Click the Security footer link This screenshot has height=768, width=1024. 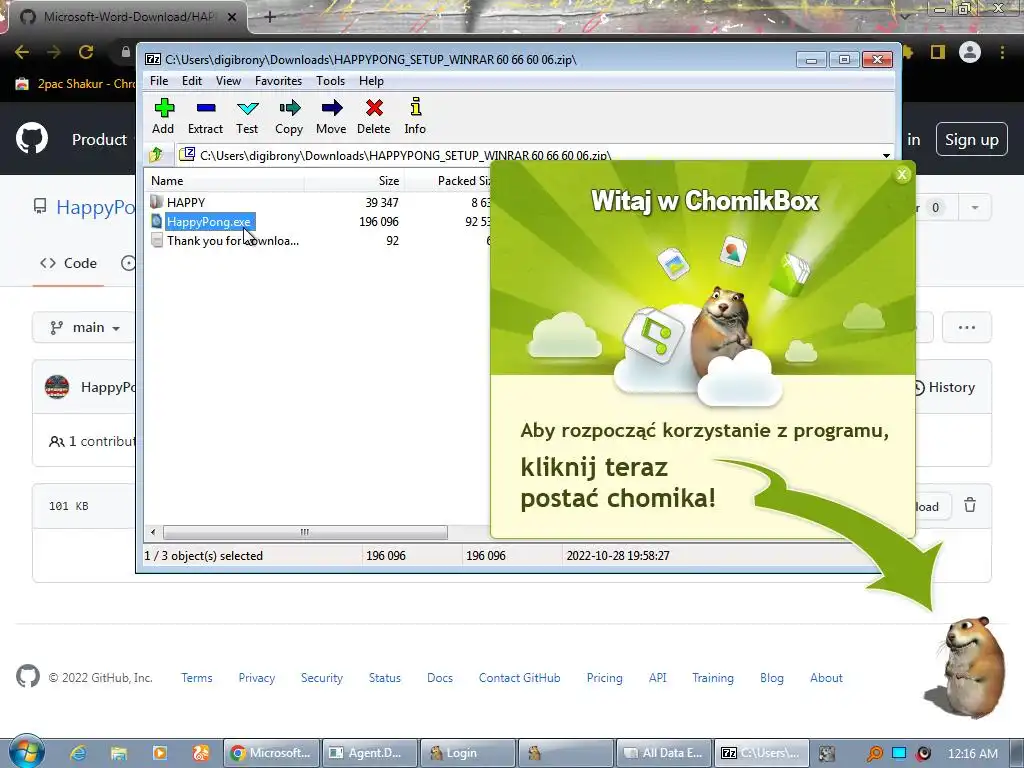click(x=321, y=678)
